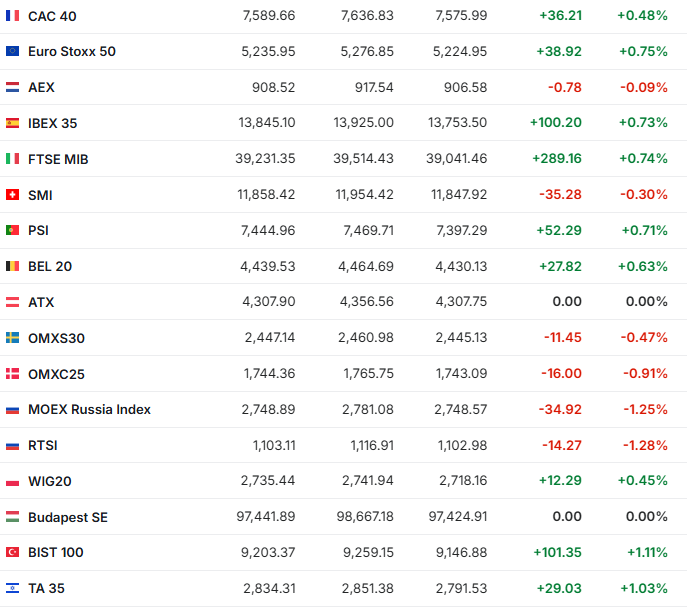Click the Swiss flag beside SMI
This screenshot has height=607, width=687.
12,195
